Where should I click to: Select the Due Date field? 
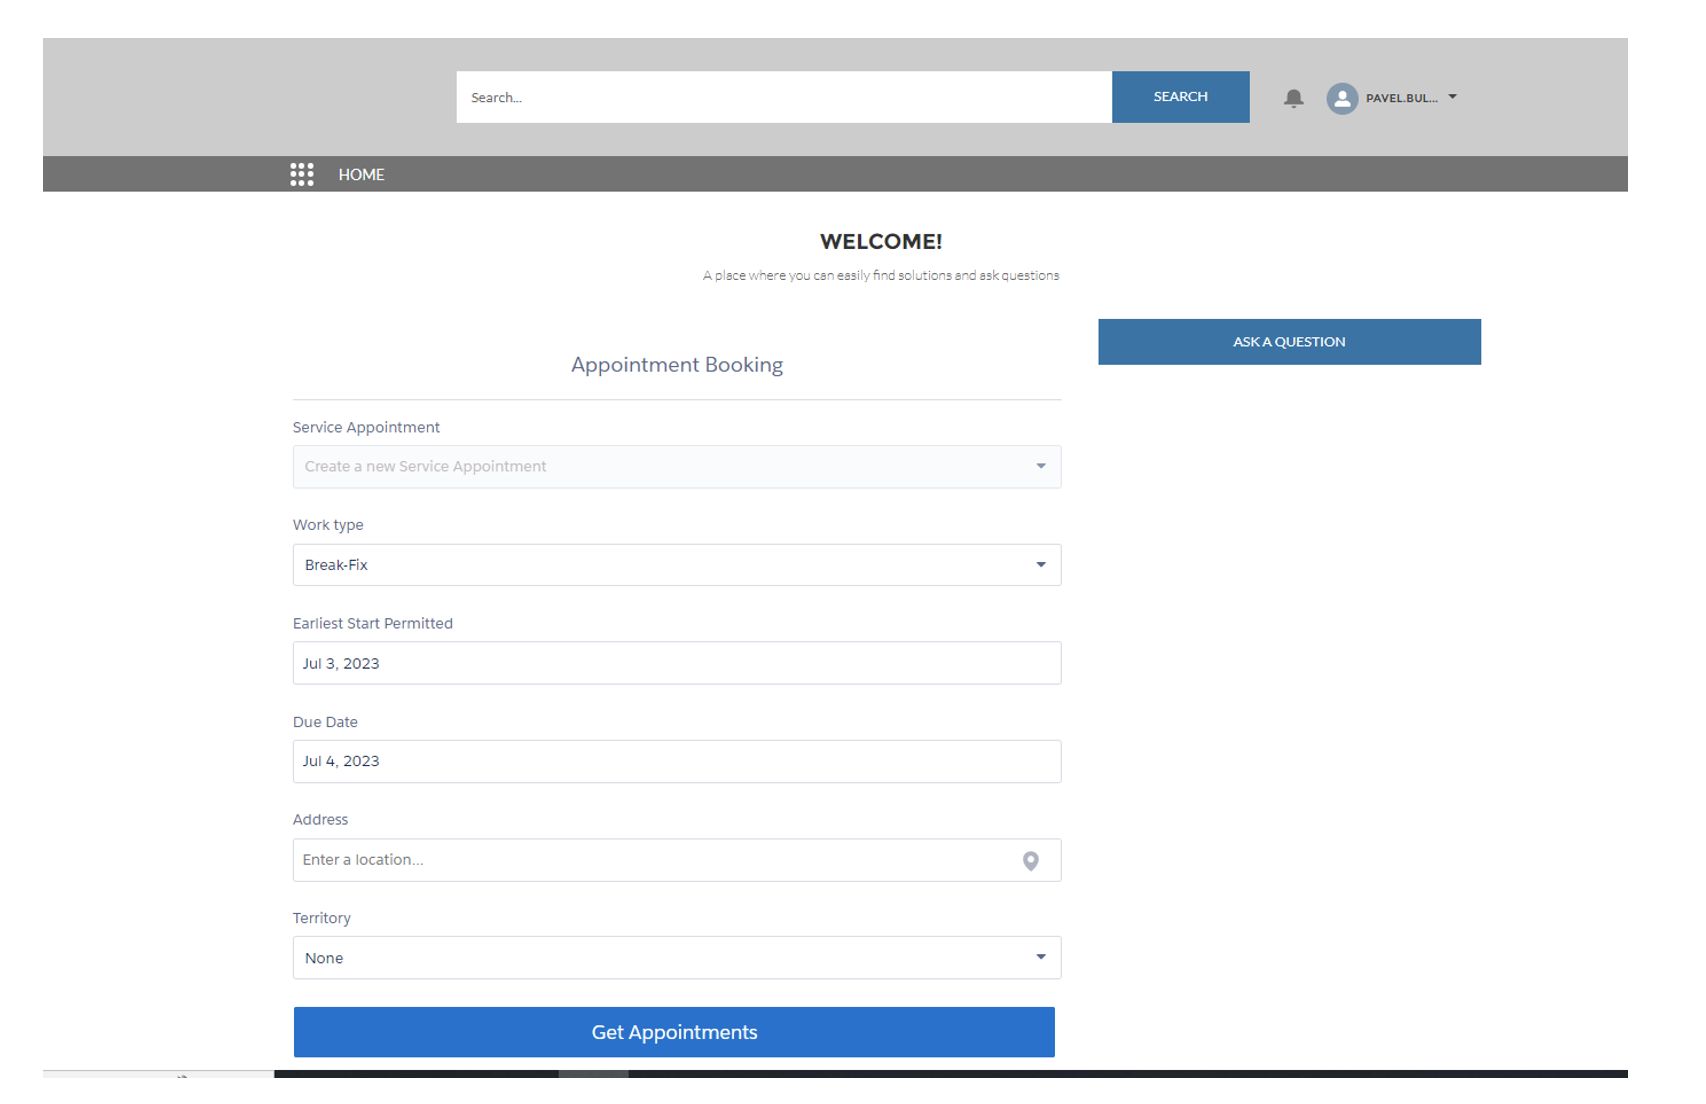pos(676,761)
